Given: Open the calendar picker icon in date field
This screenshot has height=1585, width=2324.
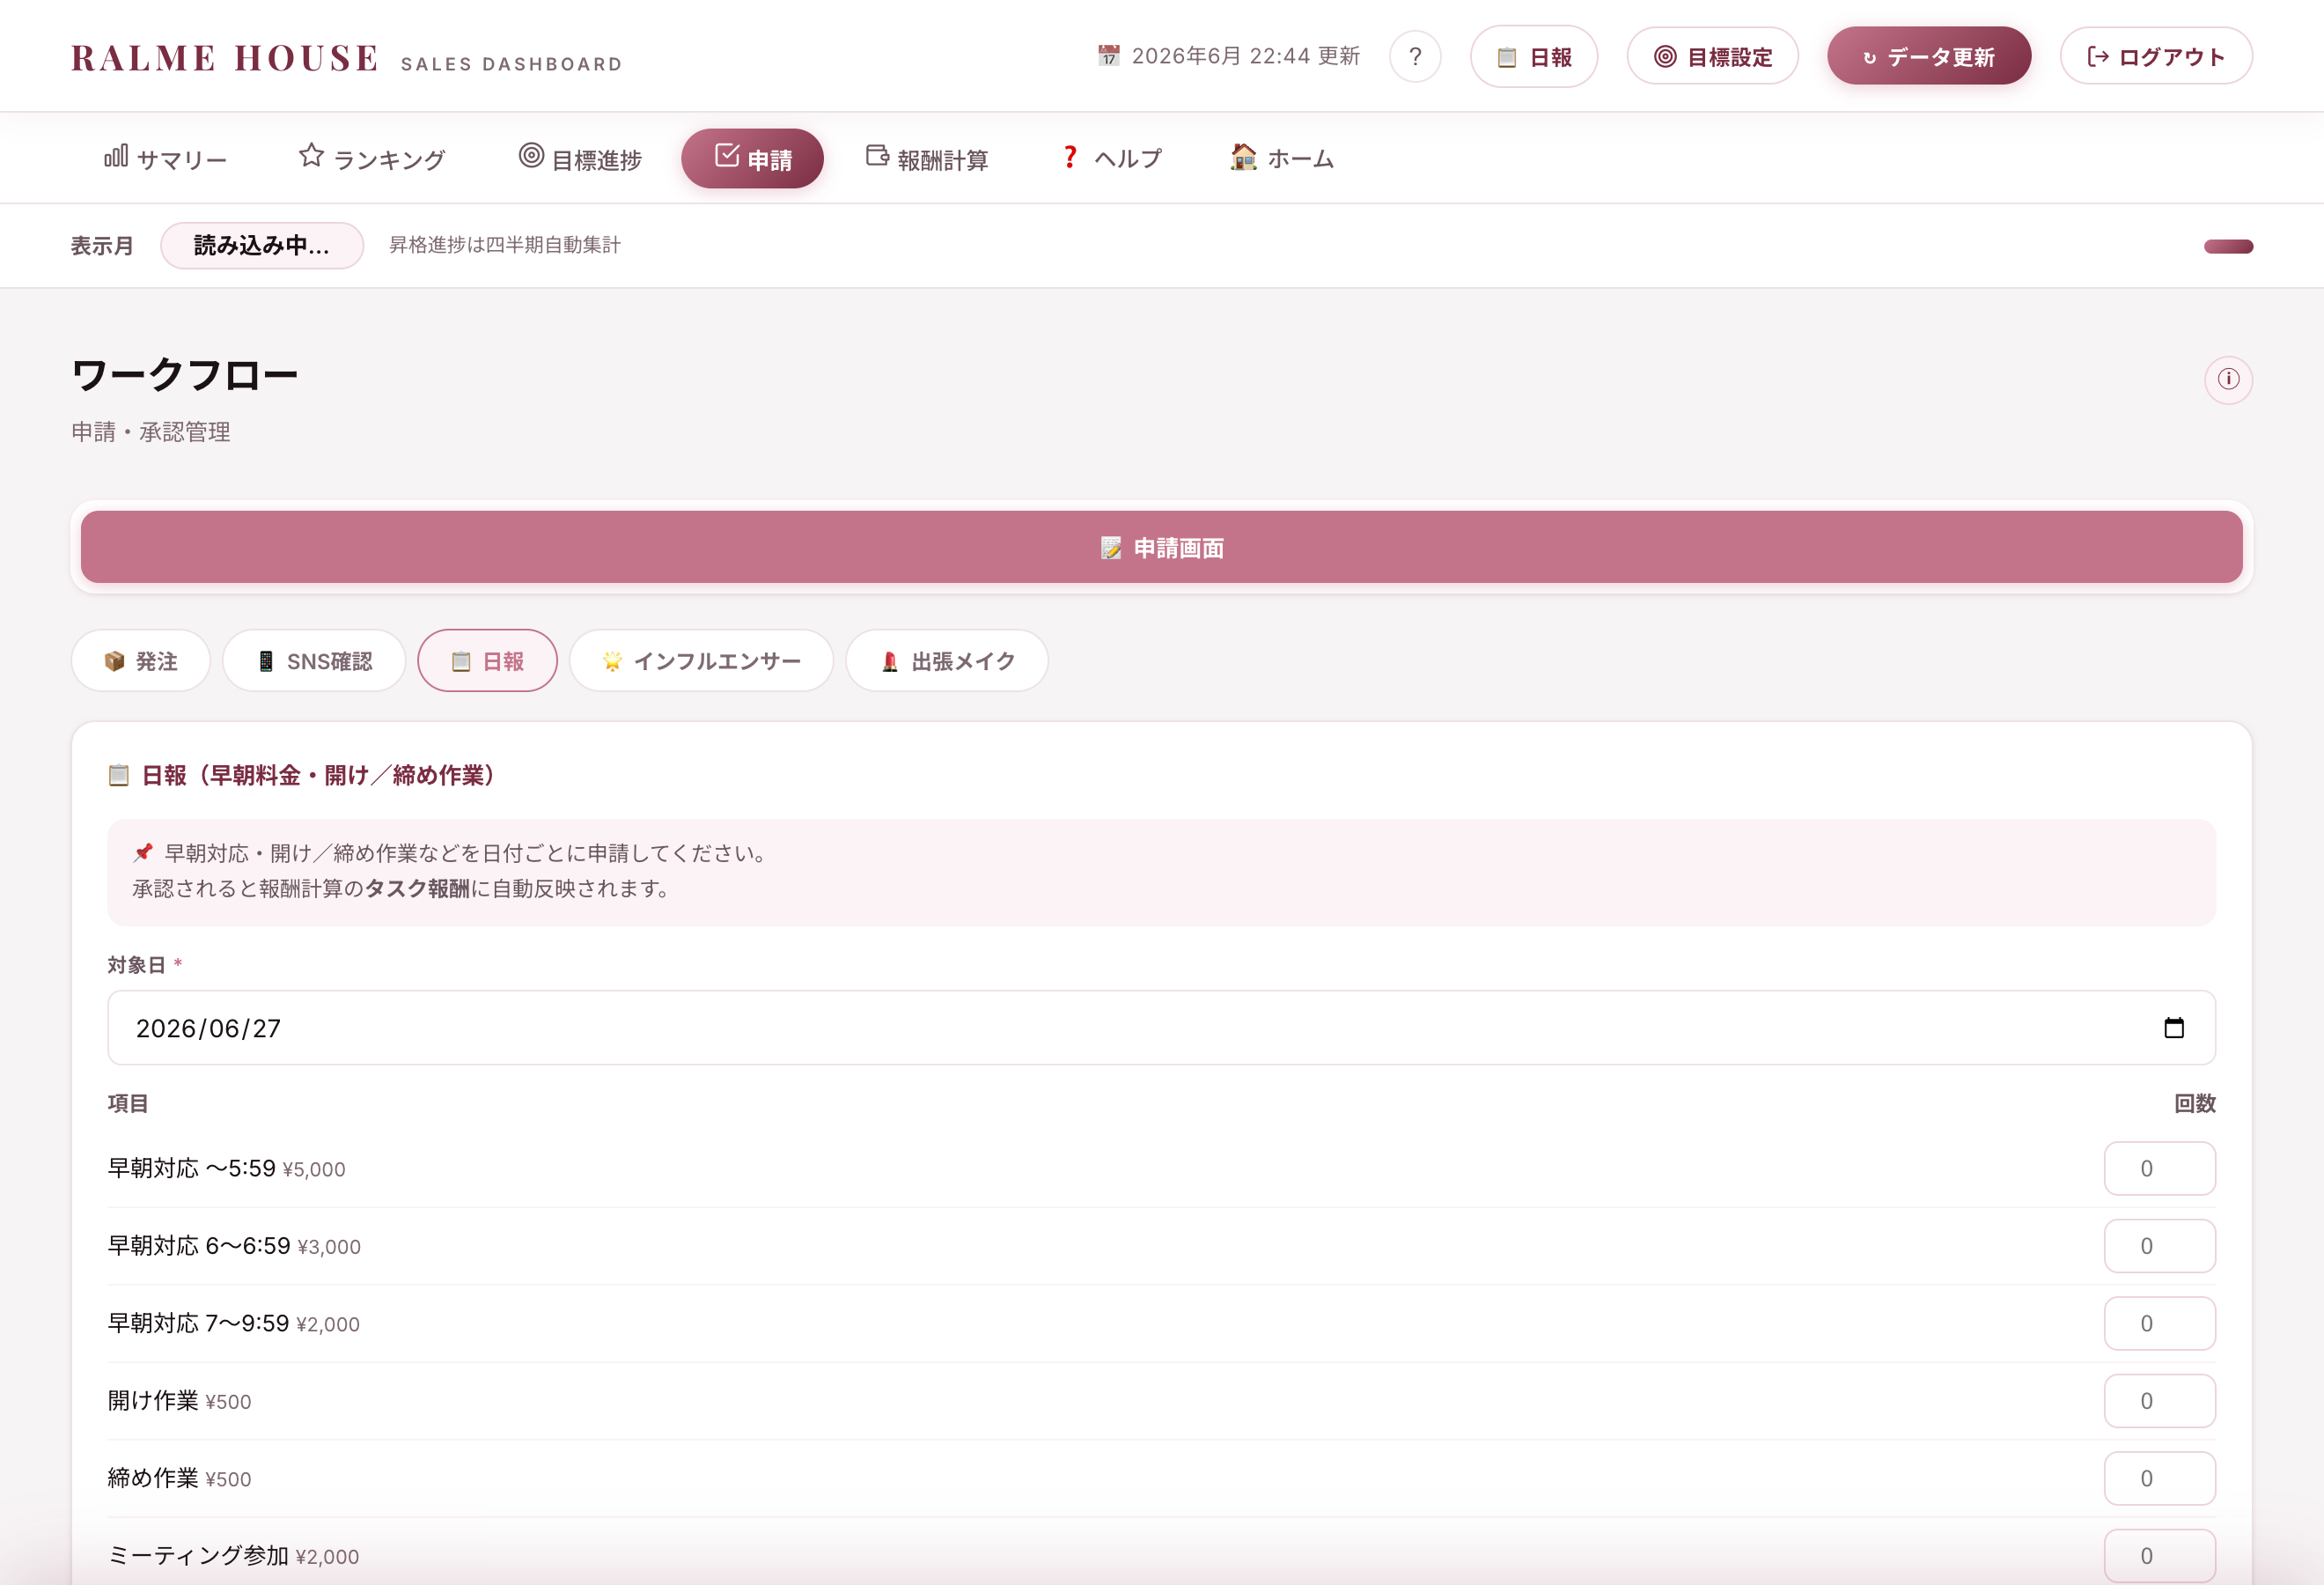Looking at the screenshot, I should coord(2174,1028).
